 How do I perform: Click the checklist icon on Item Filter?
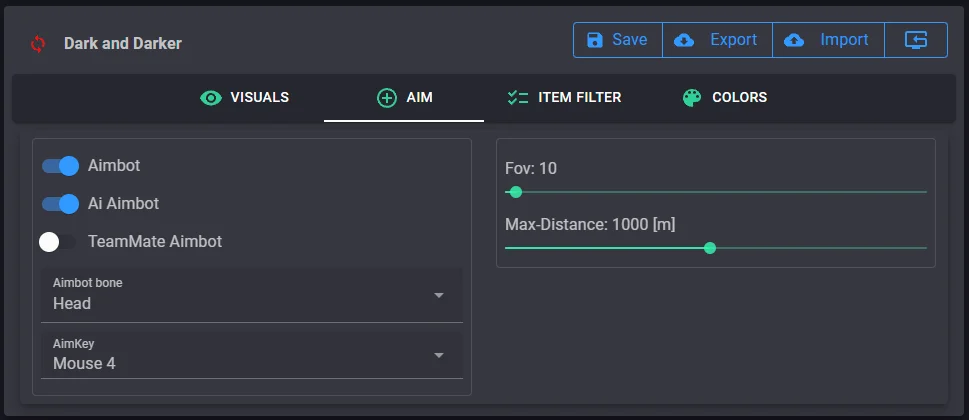[517, 98]
